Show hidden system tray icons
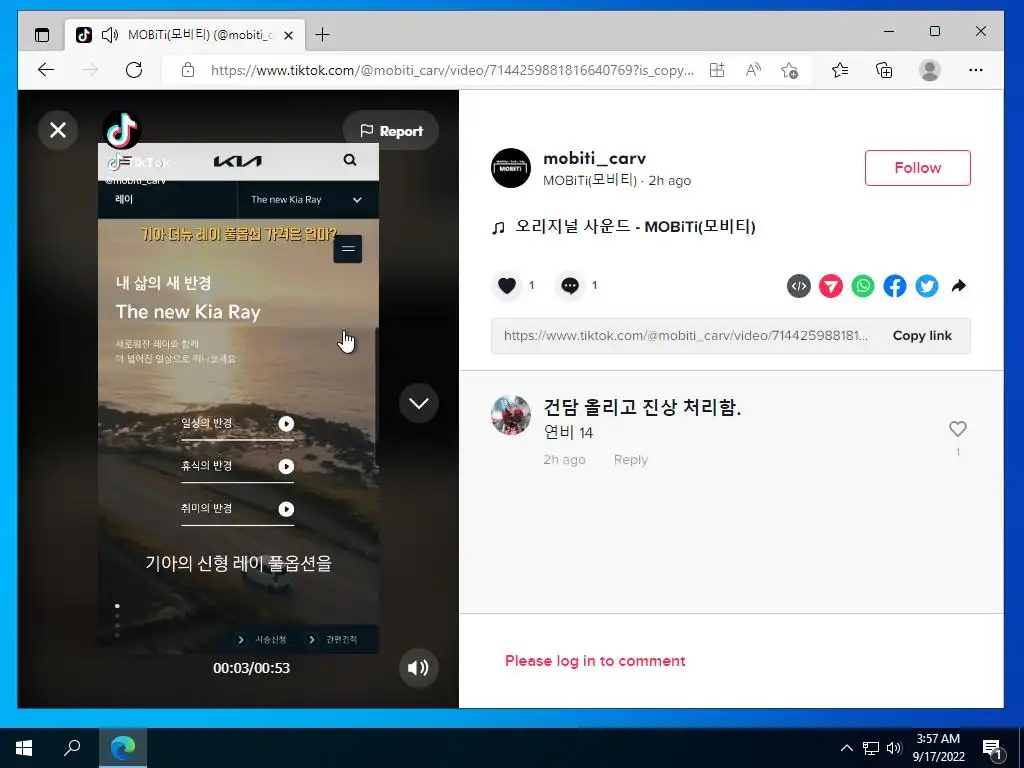This screenshot has width=1024, height=768. (846, 748)
